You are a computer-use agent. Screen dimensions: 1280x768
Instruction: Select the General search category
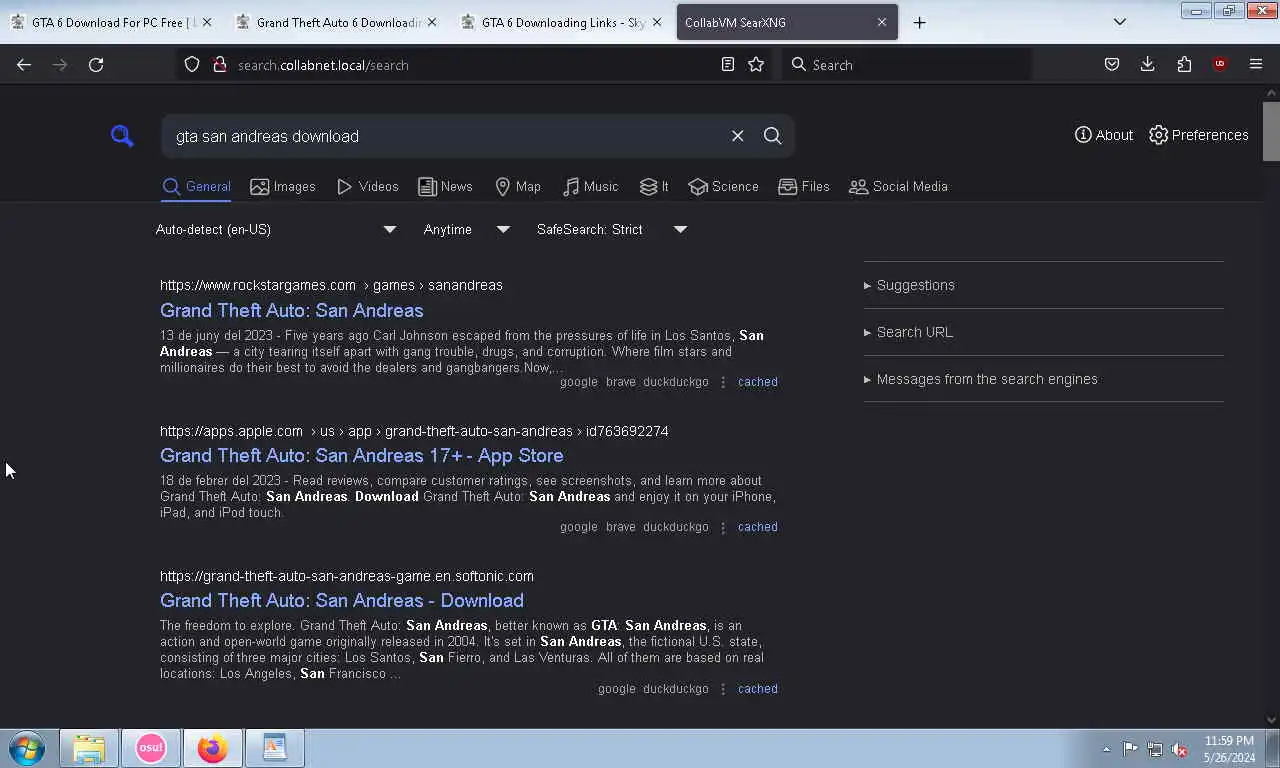(x=196, y=187)
